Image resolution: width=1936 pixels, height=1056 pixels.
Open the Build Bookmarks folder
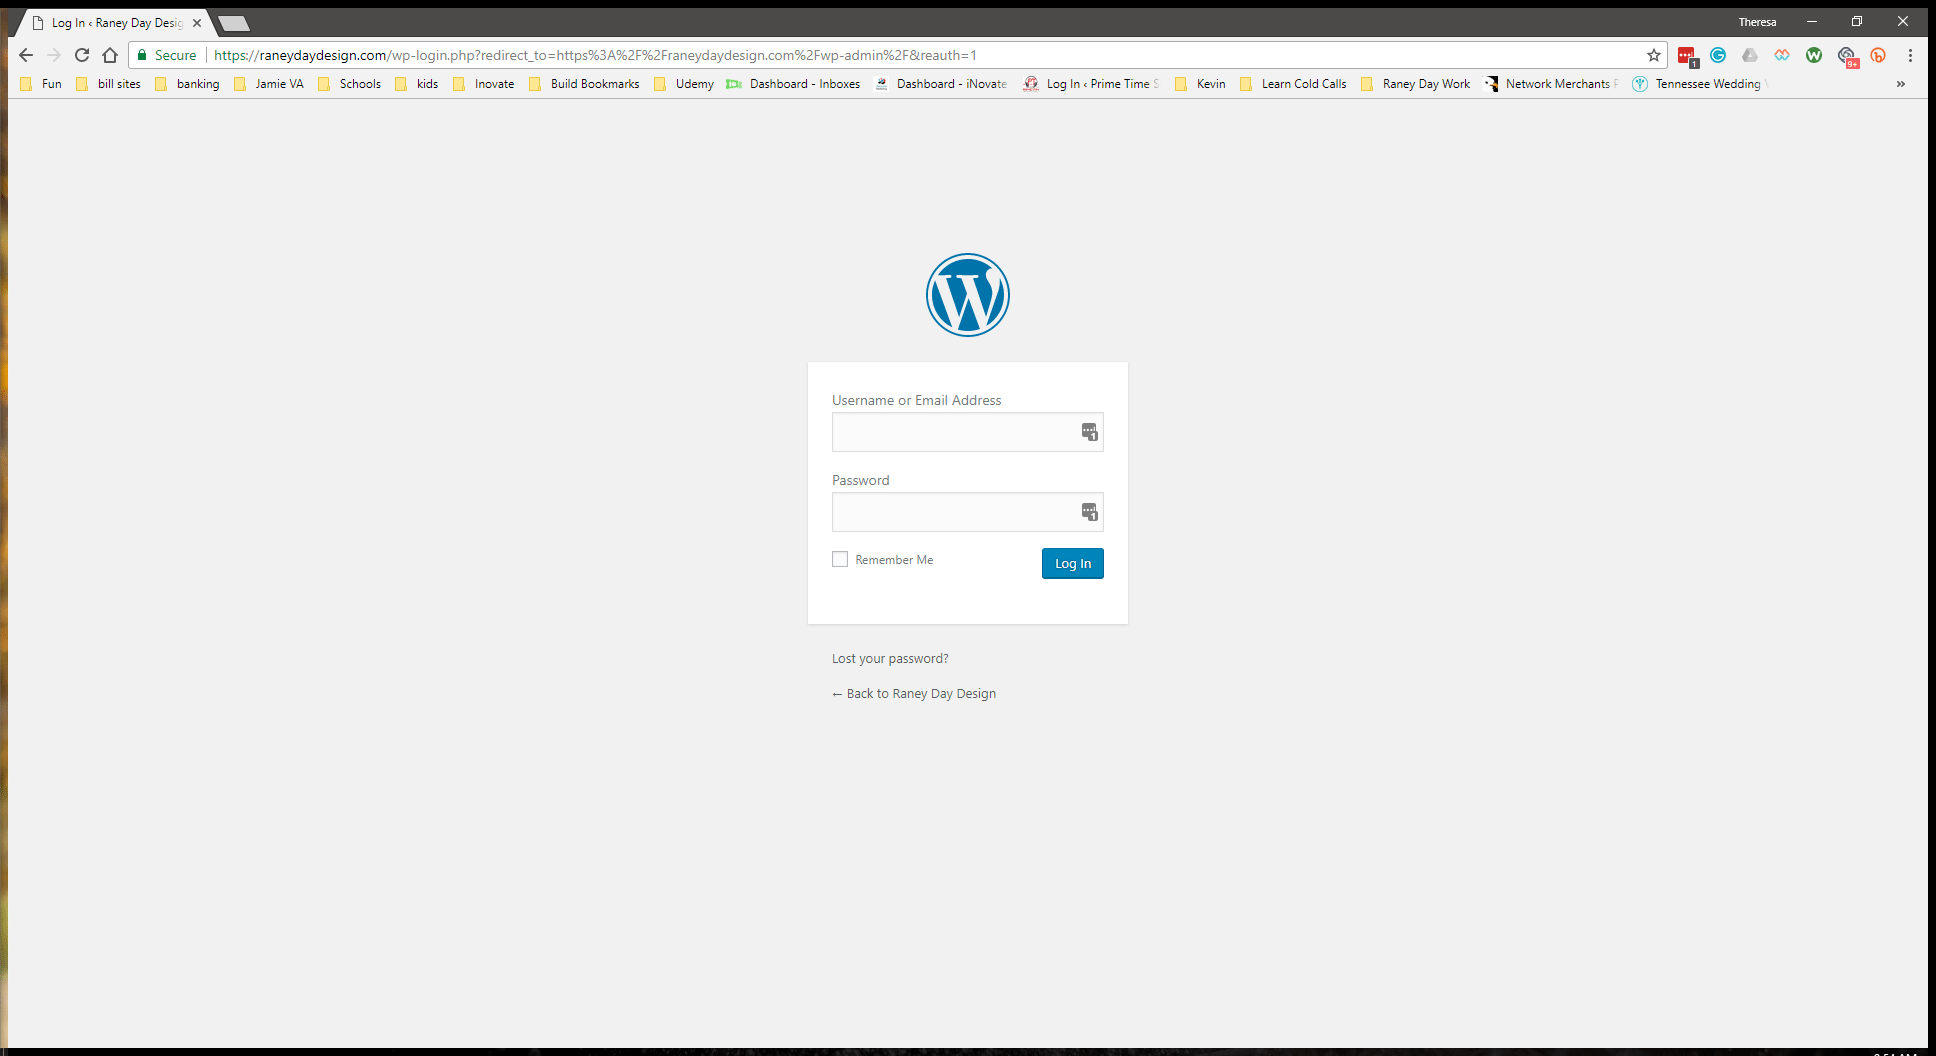click(x=584, y=84)
